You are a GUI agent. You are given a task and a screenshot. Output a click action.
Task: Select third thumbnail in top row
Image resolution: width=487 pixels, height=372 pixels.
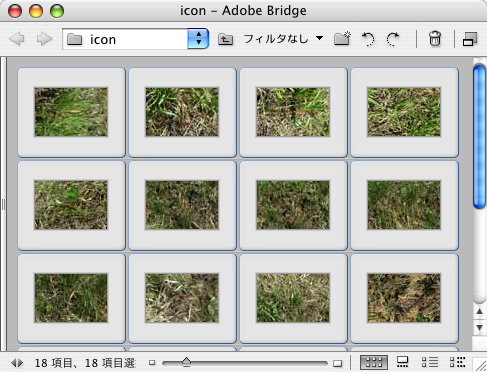pos(293,112)
